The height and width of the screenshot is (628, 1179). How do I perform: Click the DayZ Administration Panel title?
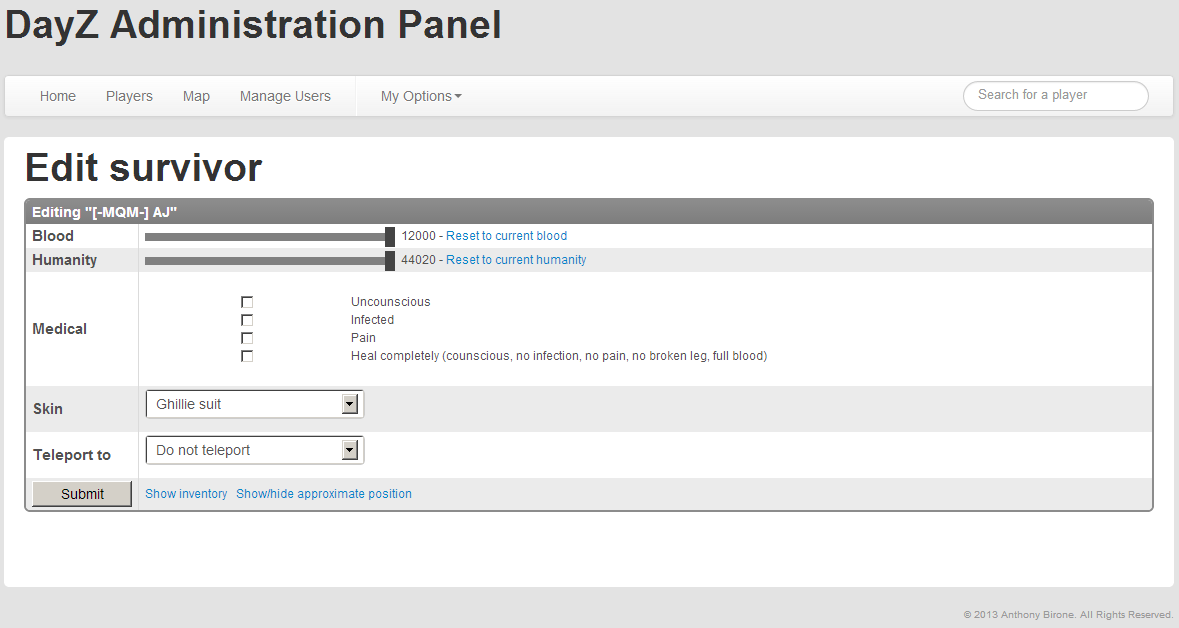click(x=253, y=25)
